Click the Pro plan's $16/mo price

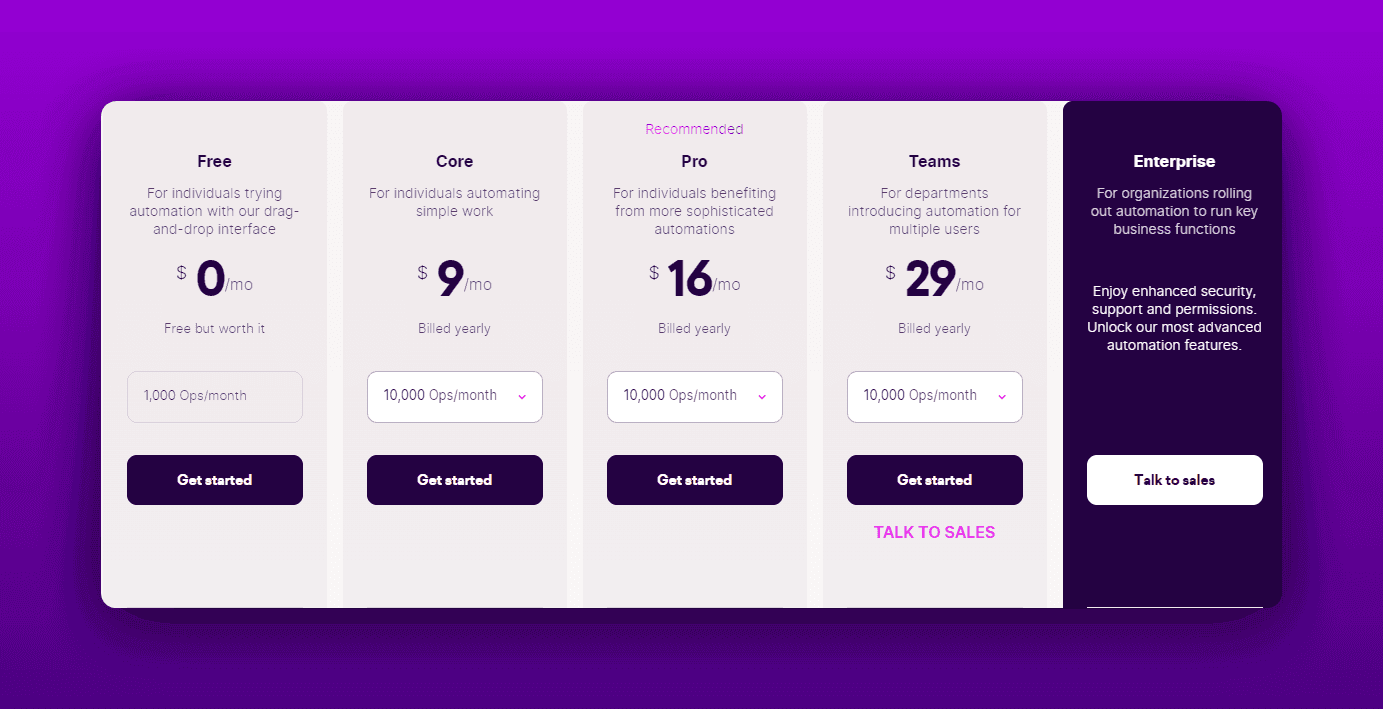[695, 279]
